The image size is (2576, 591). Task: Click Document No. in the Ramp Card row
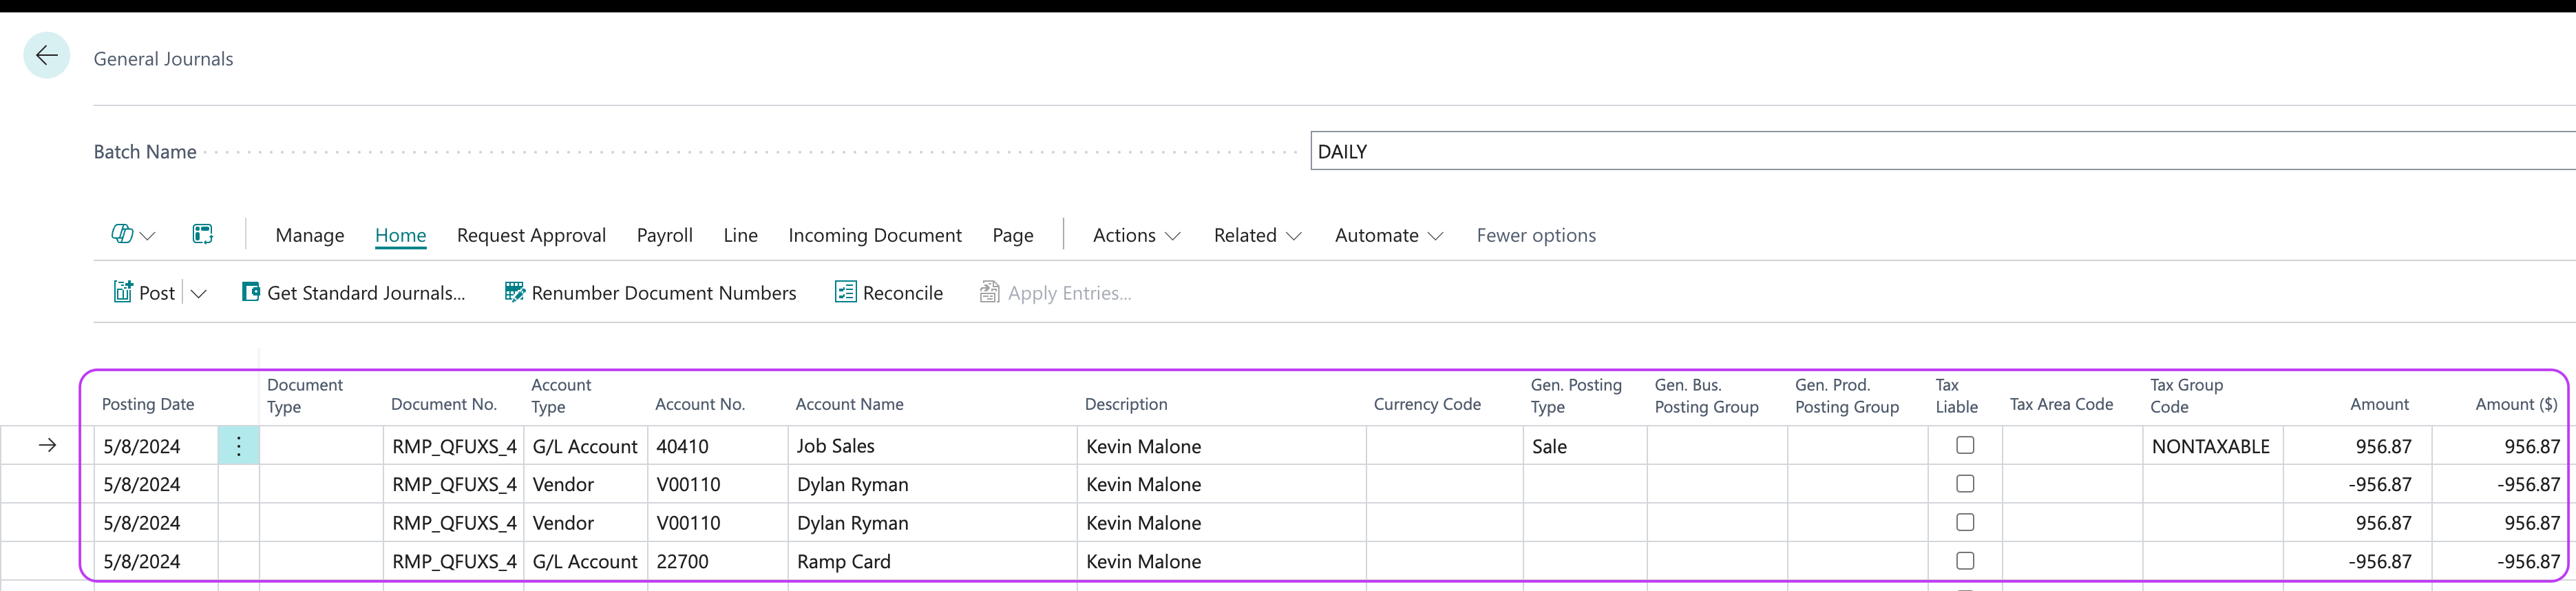coord(454,561)
